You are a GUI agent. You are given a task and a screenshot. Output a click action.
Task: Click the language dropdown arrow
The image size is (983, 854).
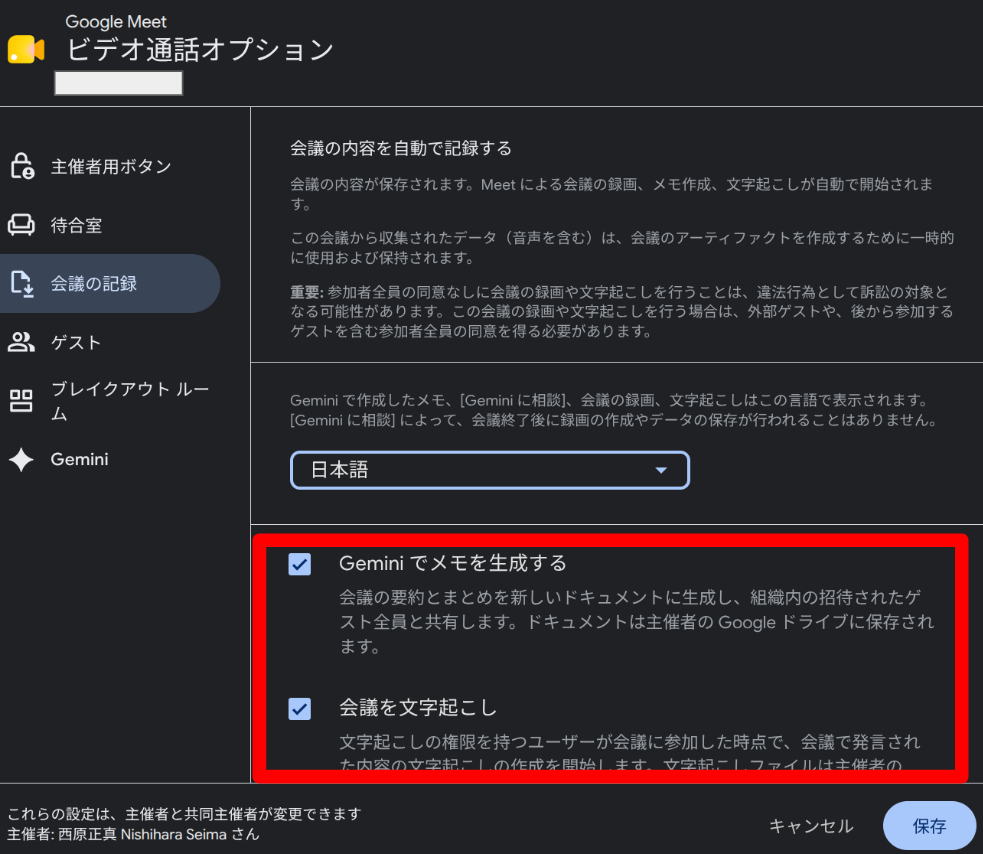tap(661, 470)
